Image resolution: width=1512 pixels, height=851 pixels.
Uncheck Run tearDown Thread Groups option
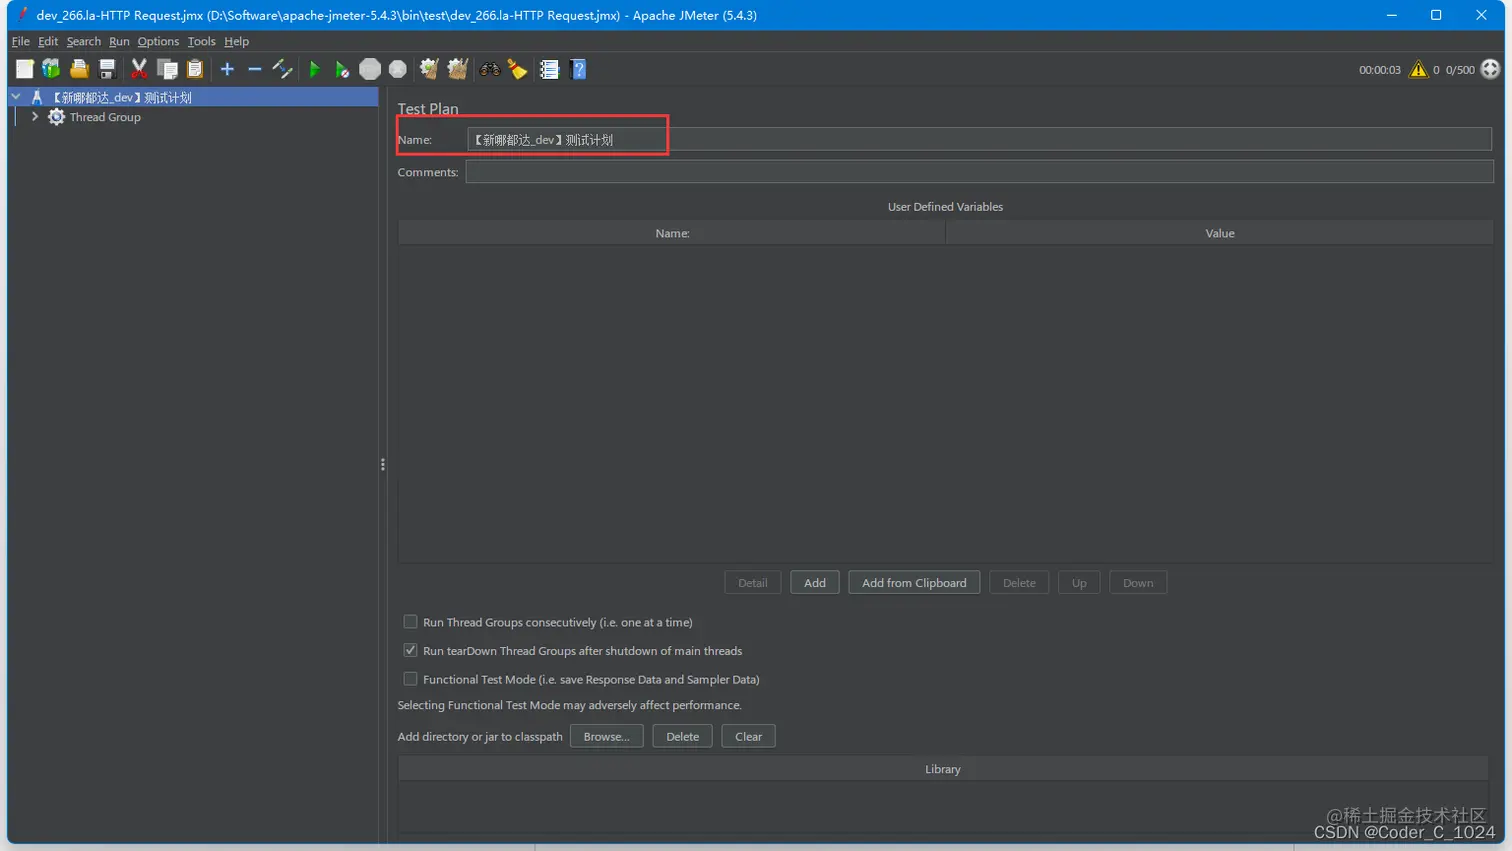[410, 650]
